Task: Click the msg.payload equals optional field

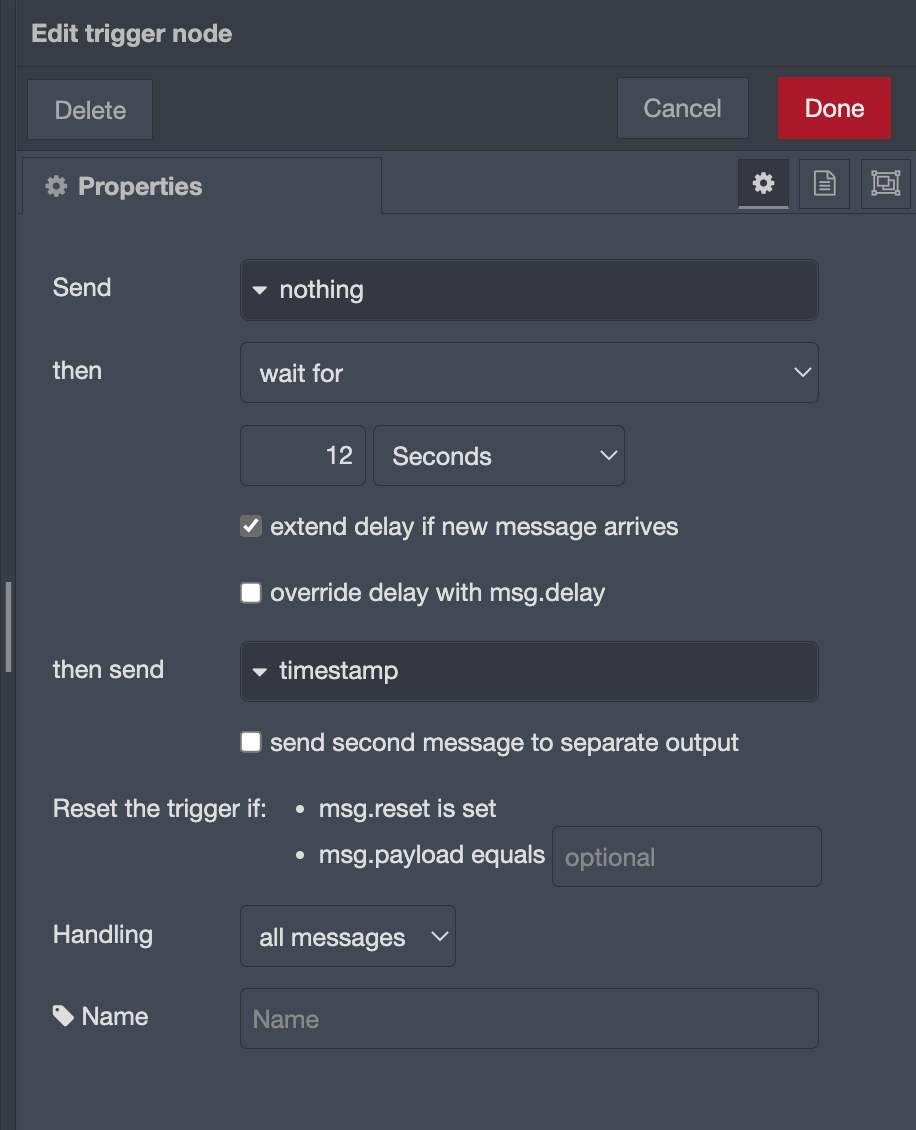Action: (686, 856)
